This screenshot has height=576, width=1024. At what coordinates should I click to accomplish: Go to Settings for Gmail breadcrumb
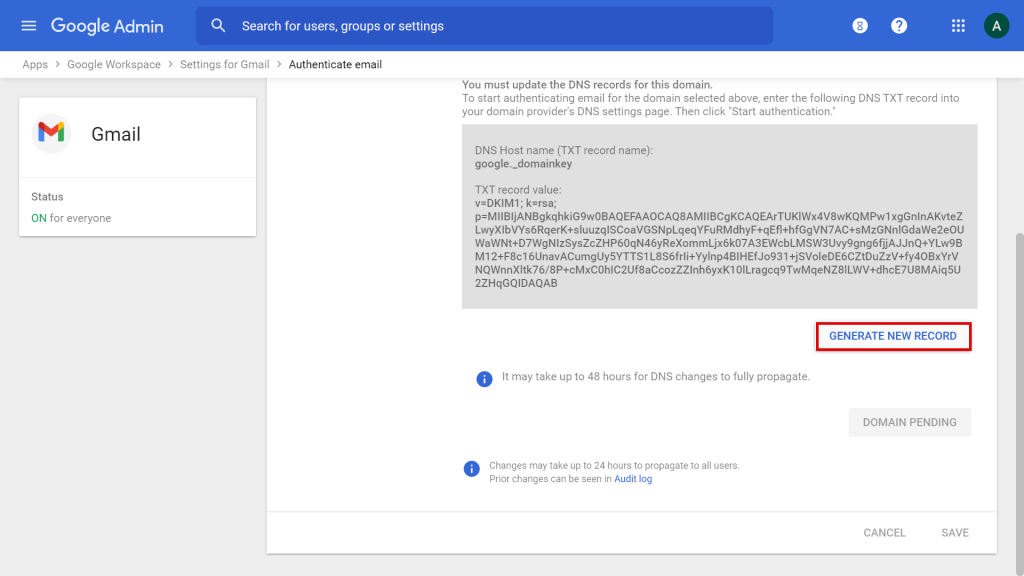click(225, 65)
